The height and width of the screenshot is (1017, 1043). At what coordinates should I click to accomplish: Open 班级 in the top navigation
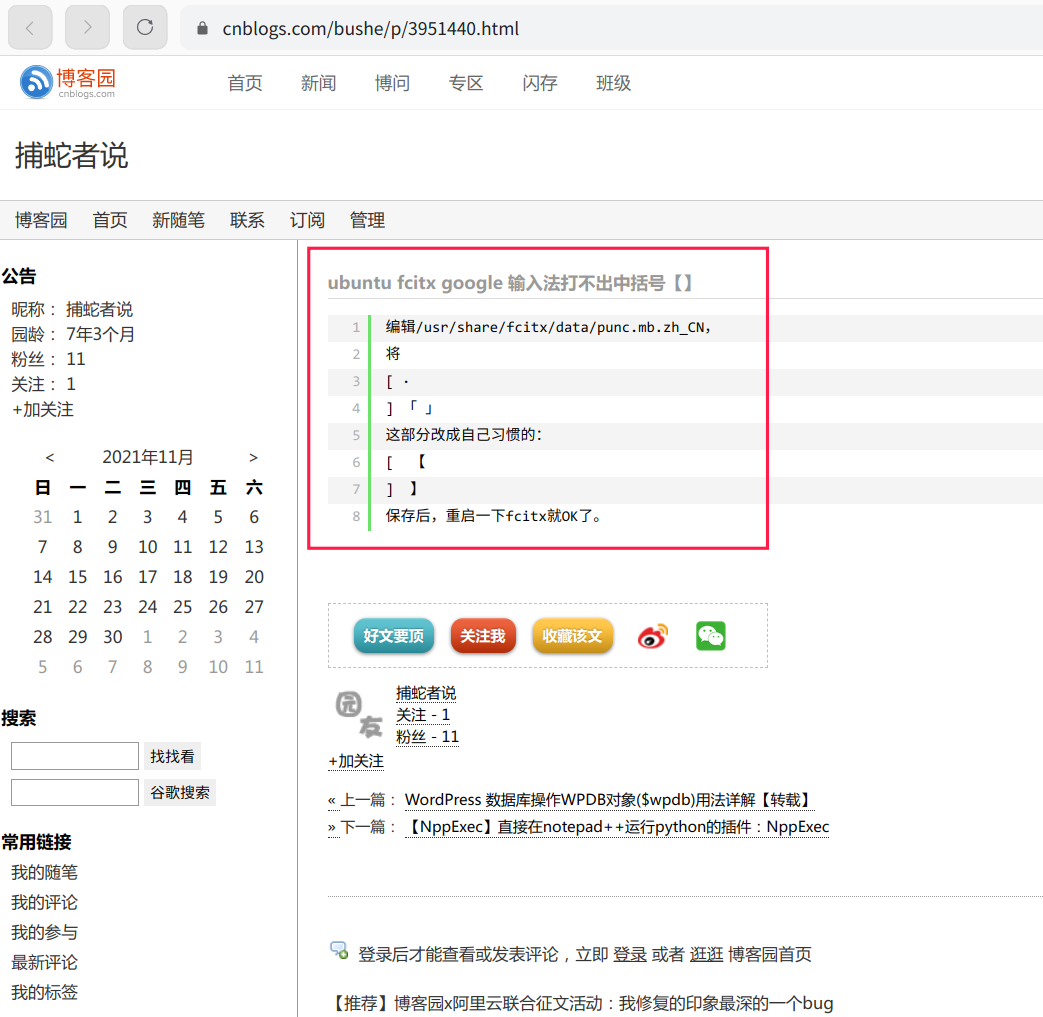(x=613, y=83)
